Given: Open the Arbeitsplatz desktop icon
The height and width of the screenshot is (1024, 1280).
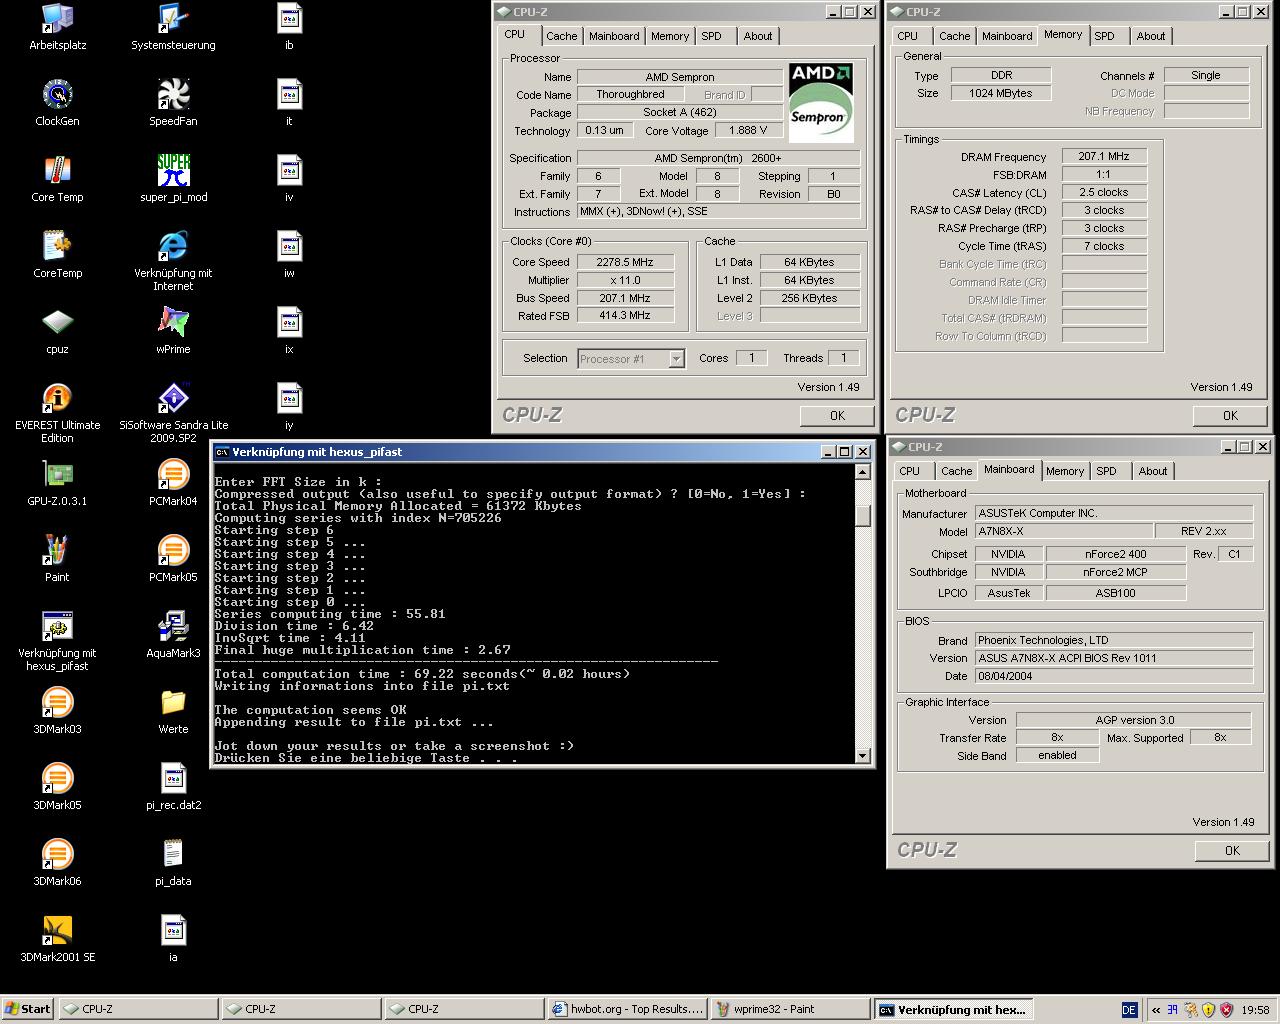Looking at the screenshot, I should click(x=57, y=26).
